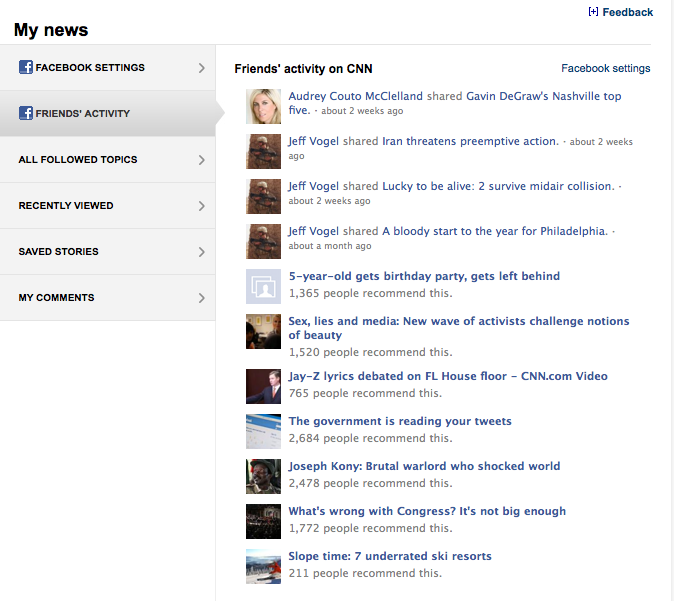This screenshot has width=674, height=601.
Task: Open Joseph Kony brutal warlord story
Action: coord(424,466)
